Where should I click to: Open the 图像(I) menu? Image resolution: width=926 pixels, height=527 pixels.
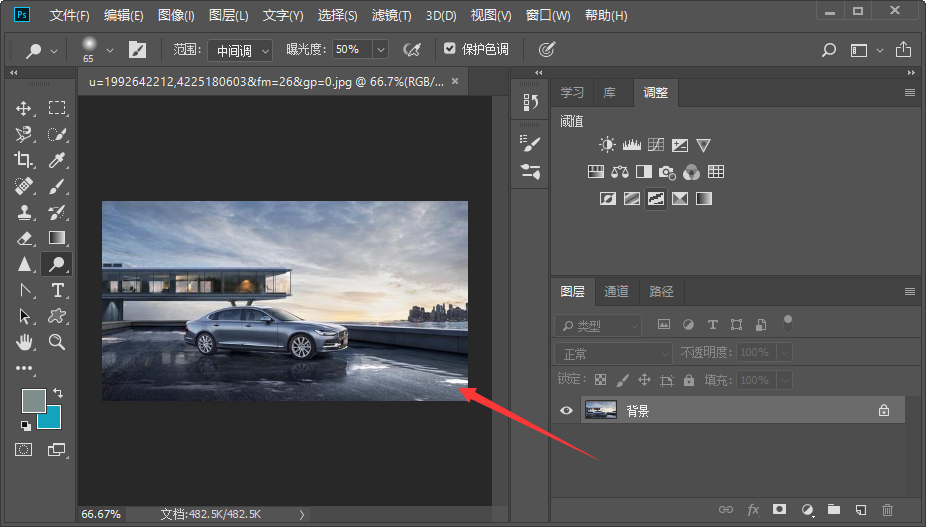click(176, 15)
